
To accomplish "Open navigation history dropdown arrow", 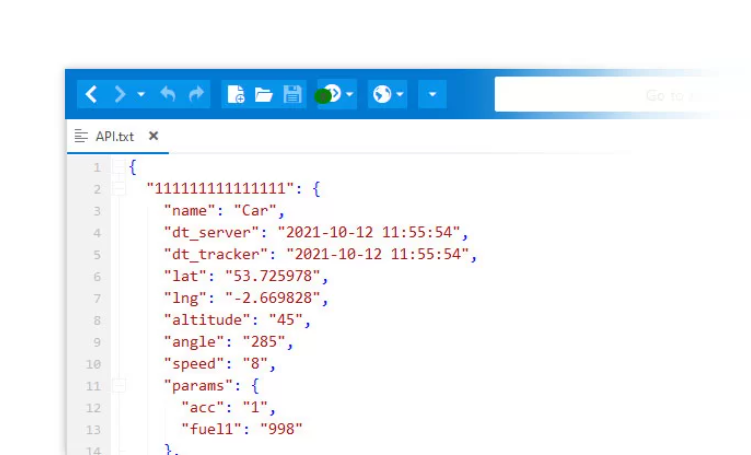I will pos(141,94).
